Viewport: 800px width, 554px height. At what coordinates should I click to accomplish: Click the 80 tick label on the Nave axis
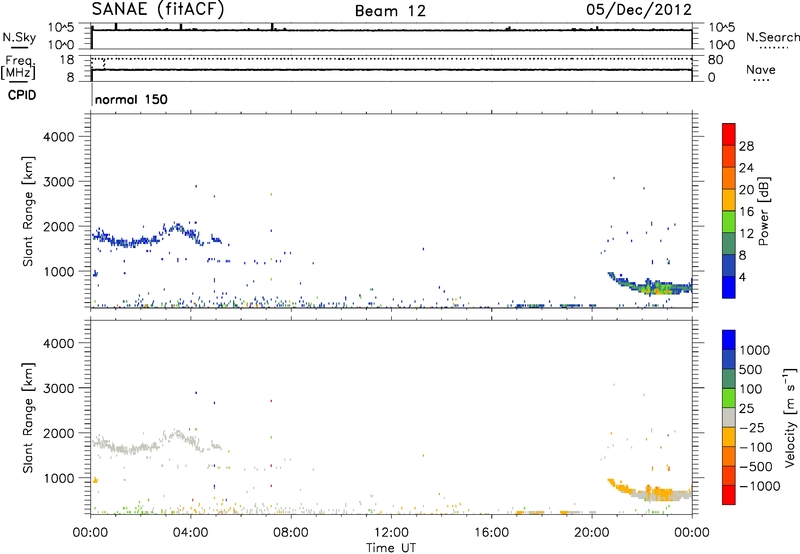pyautogui.click(x=715, y=60)
